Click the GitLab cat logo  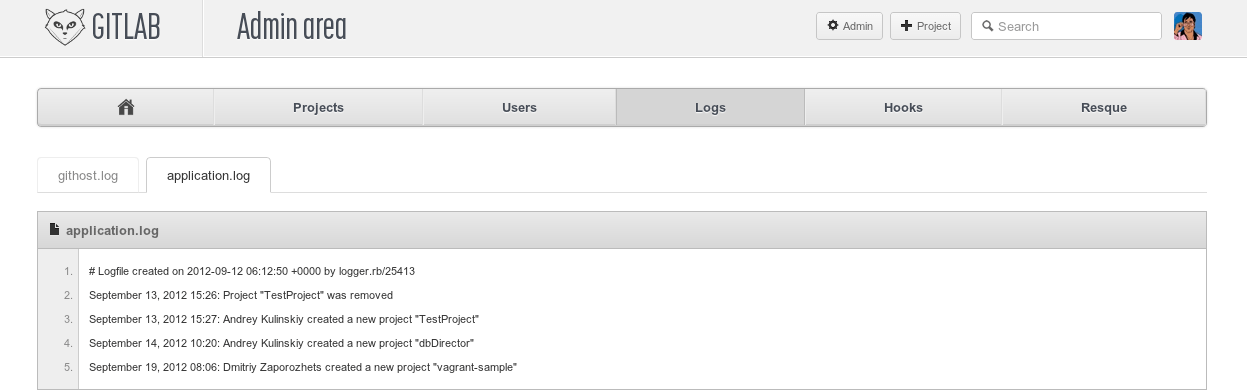pos(64,27)
